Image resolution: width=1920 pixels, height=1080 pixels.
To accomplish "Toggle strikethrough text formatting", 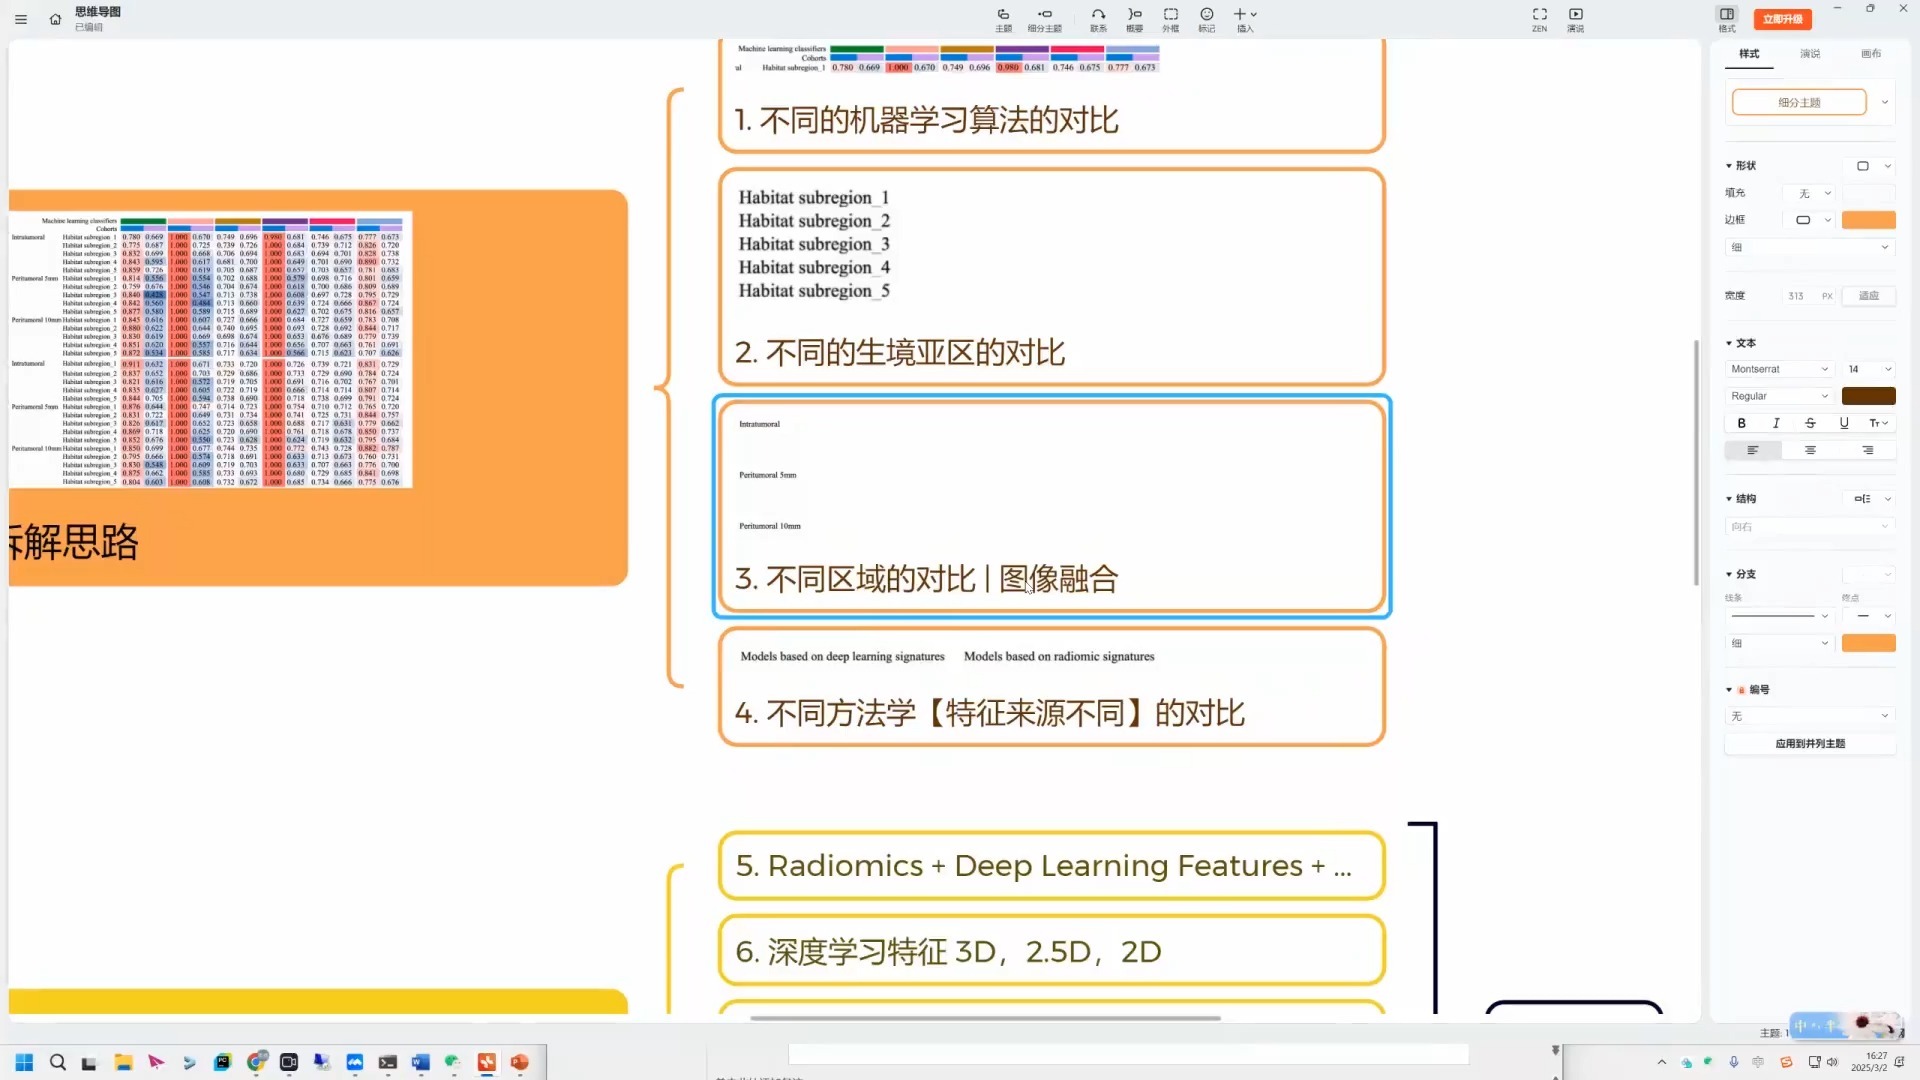I will pos(1810,423).
